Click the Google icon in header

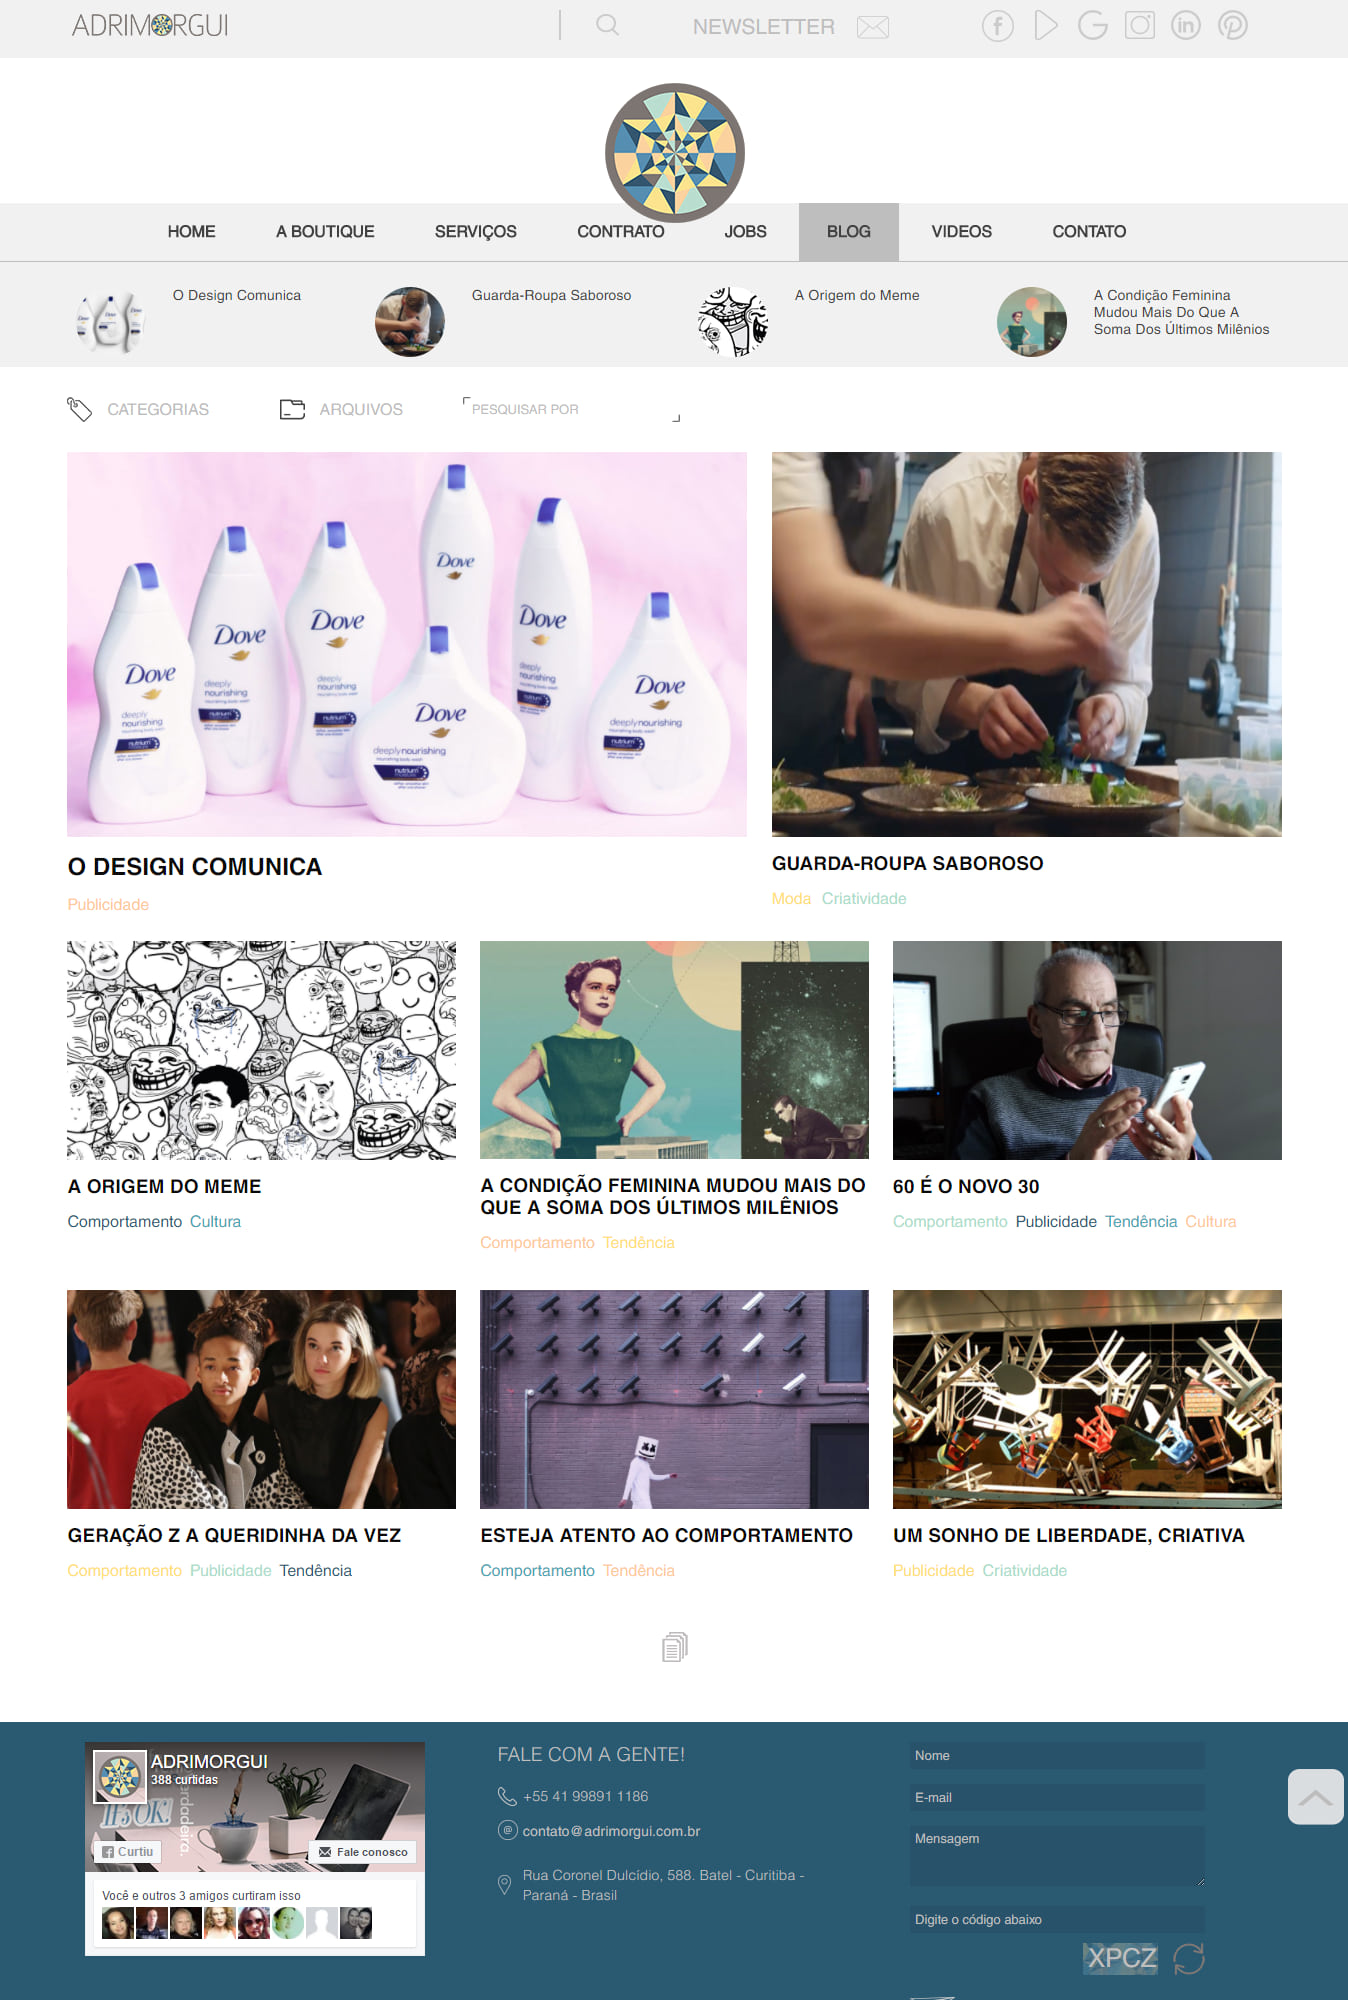pos(1092,25)
